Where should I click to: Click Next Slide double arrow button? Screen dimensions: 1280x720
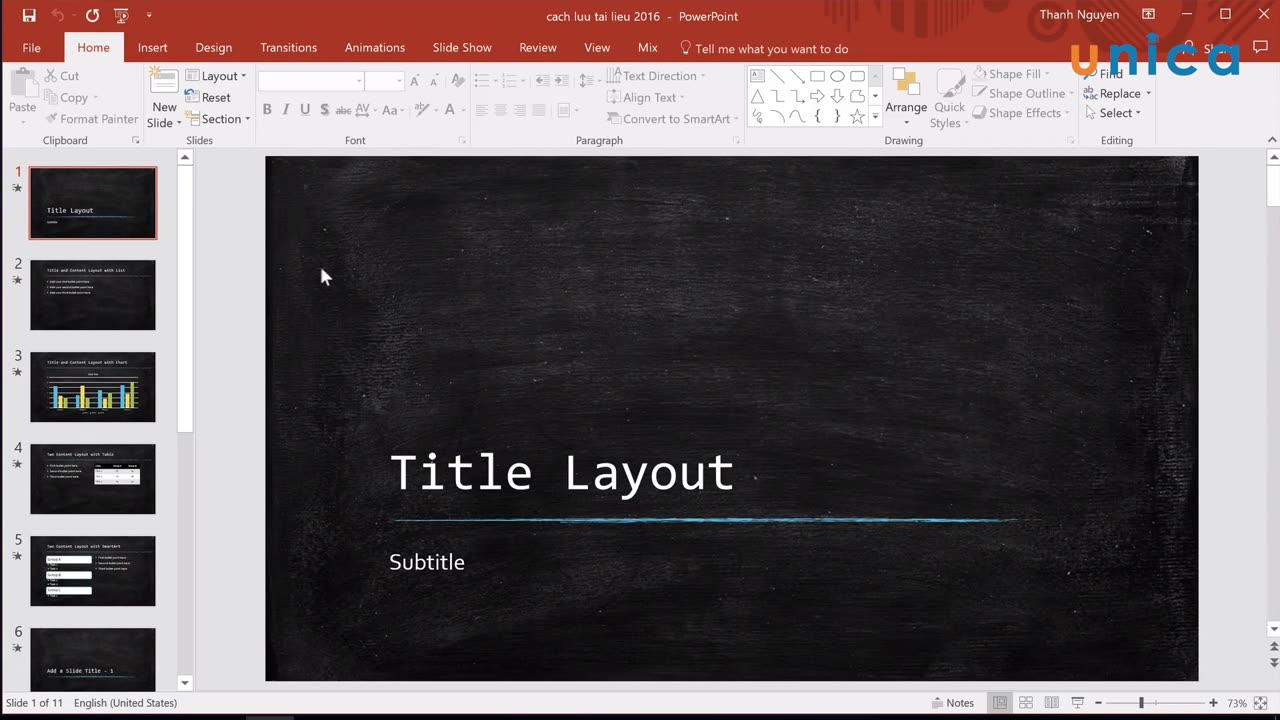(1273, 662)
